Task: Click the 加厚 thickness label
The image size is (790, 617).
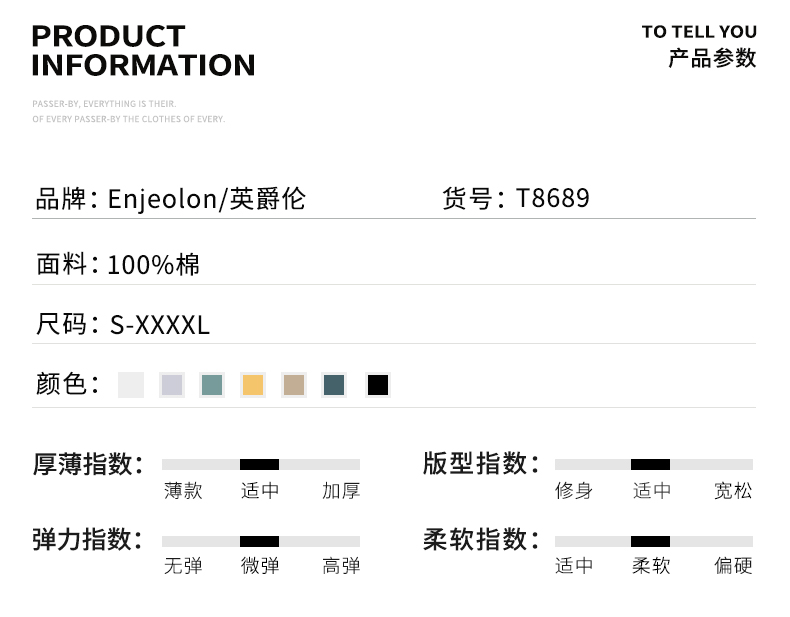Action: [x=341, y=491]
